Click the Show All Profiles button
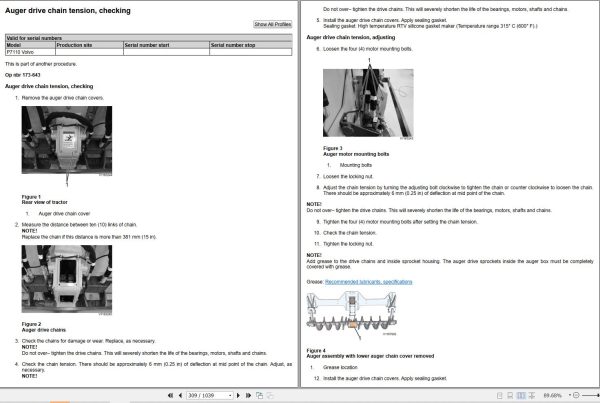This screenshot has height=403, width=600. click(x=273, y=24)
